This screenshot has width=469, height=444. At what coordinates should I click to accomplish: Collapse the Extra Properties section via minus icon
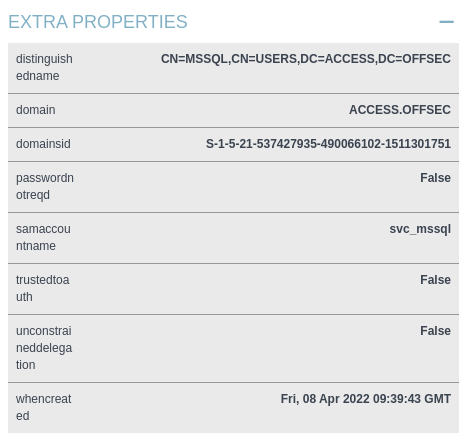446,22
